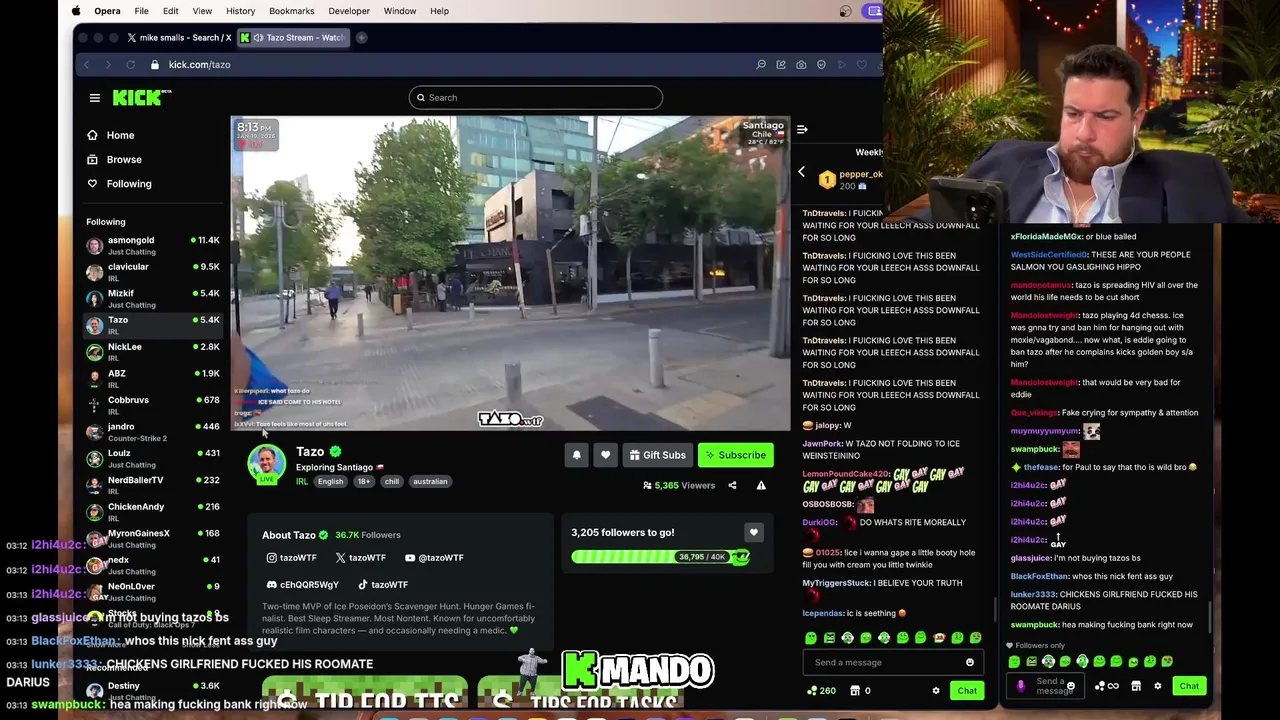Select clavicular in Following list

(152, 272)
